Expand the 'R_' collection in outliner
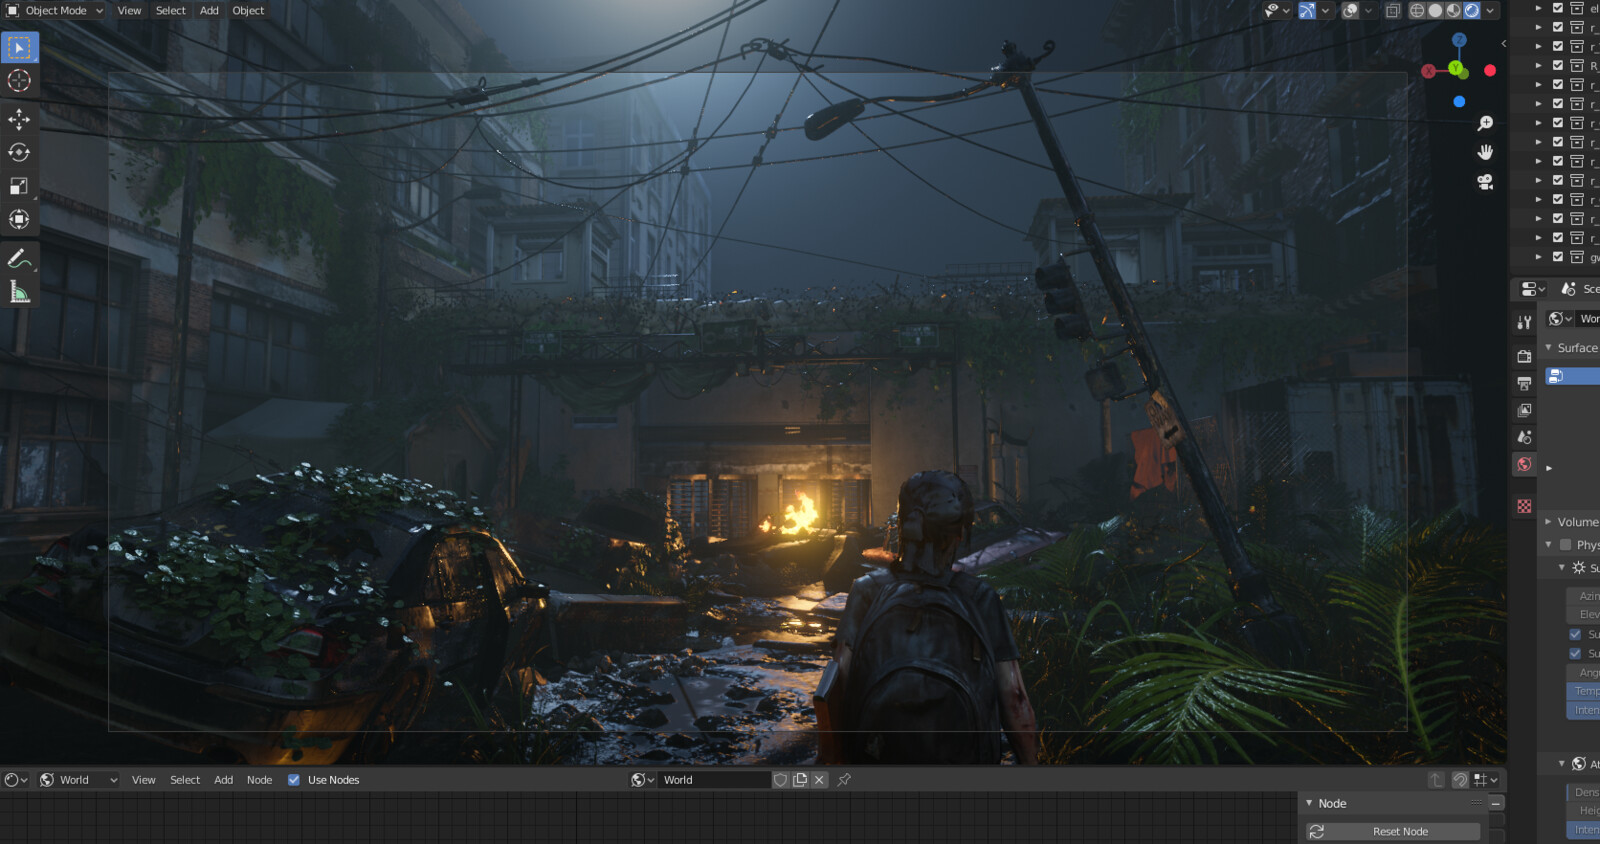 point(1539,65)
